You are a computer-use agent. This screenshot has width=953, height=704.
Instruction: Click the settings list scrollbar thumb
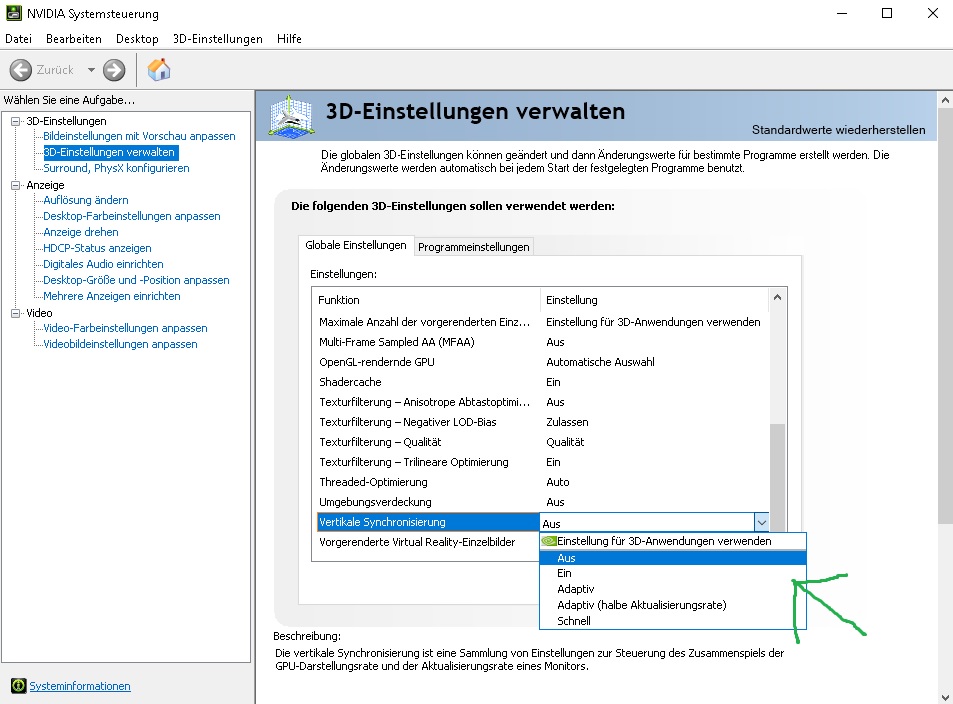777,478
